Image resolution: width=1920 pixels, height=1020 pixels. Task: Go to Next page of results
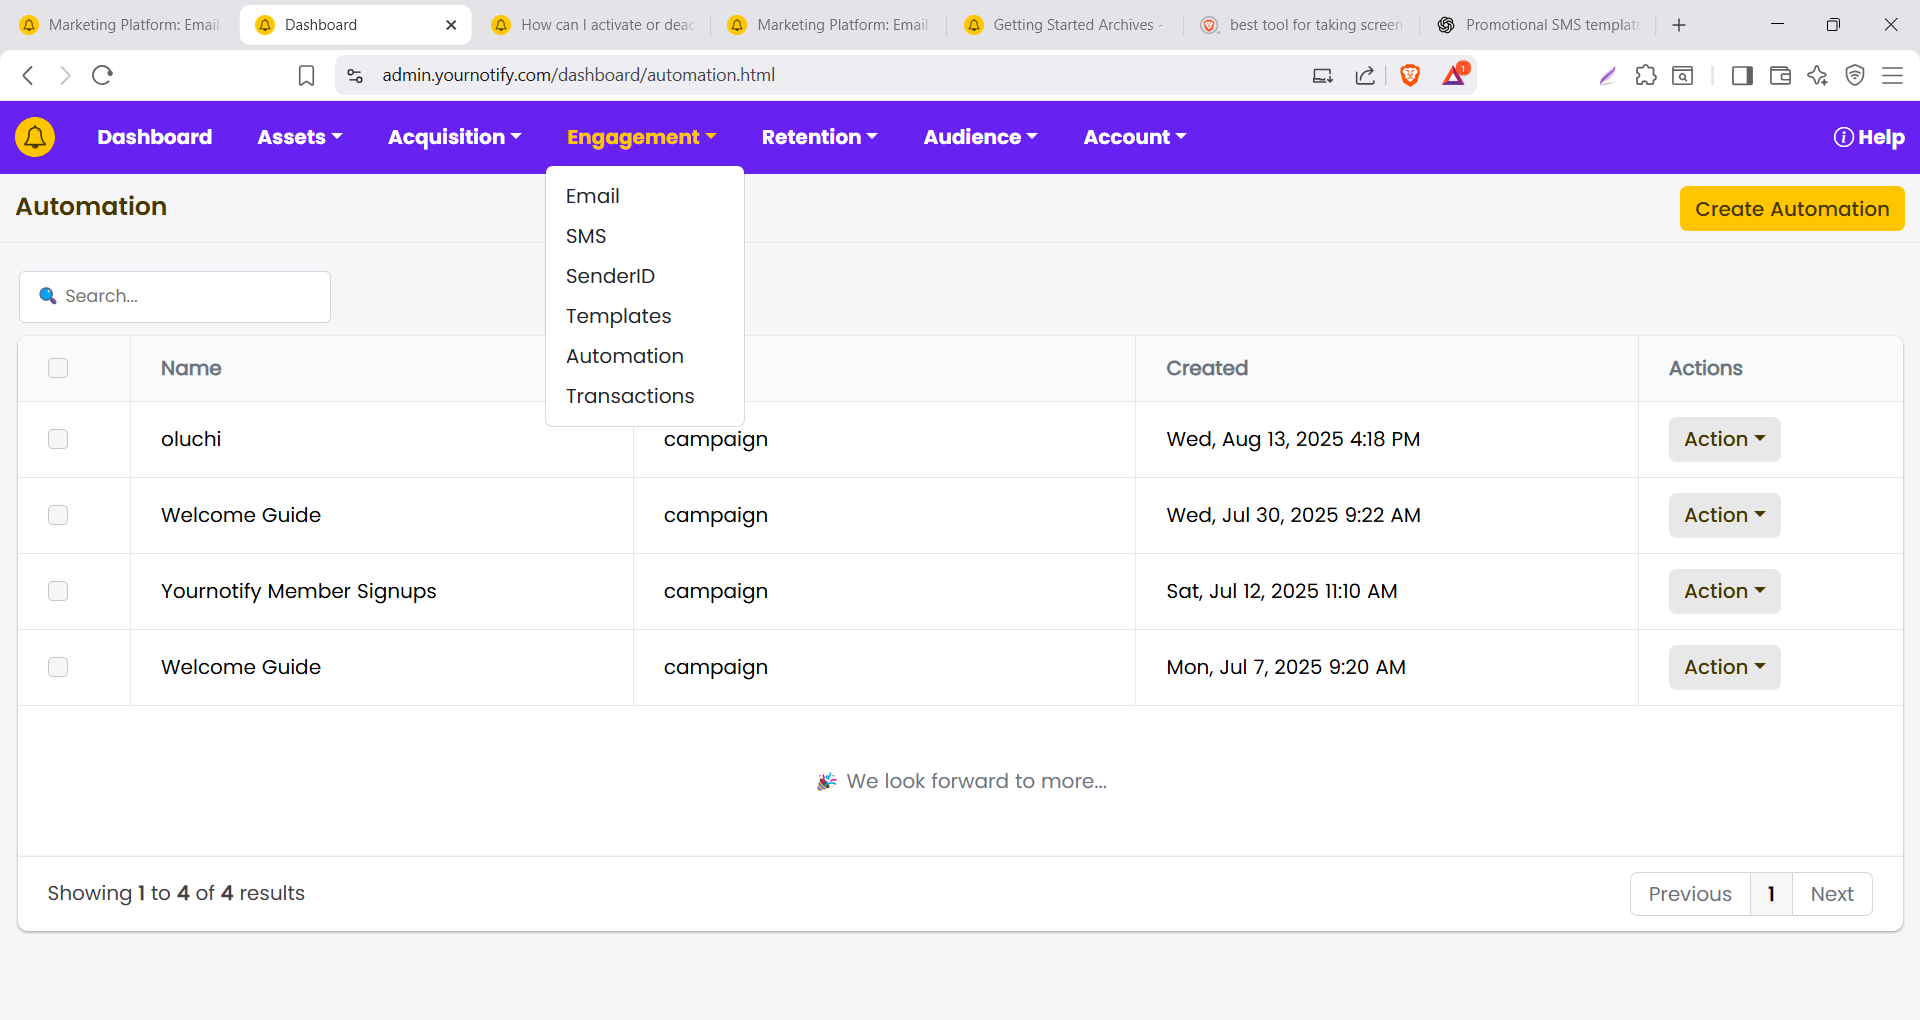(x=1831, y=894)
